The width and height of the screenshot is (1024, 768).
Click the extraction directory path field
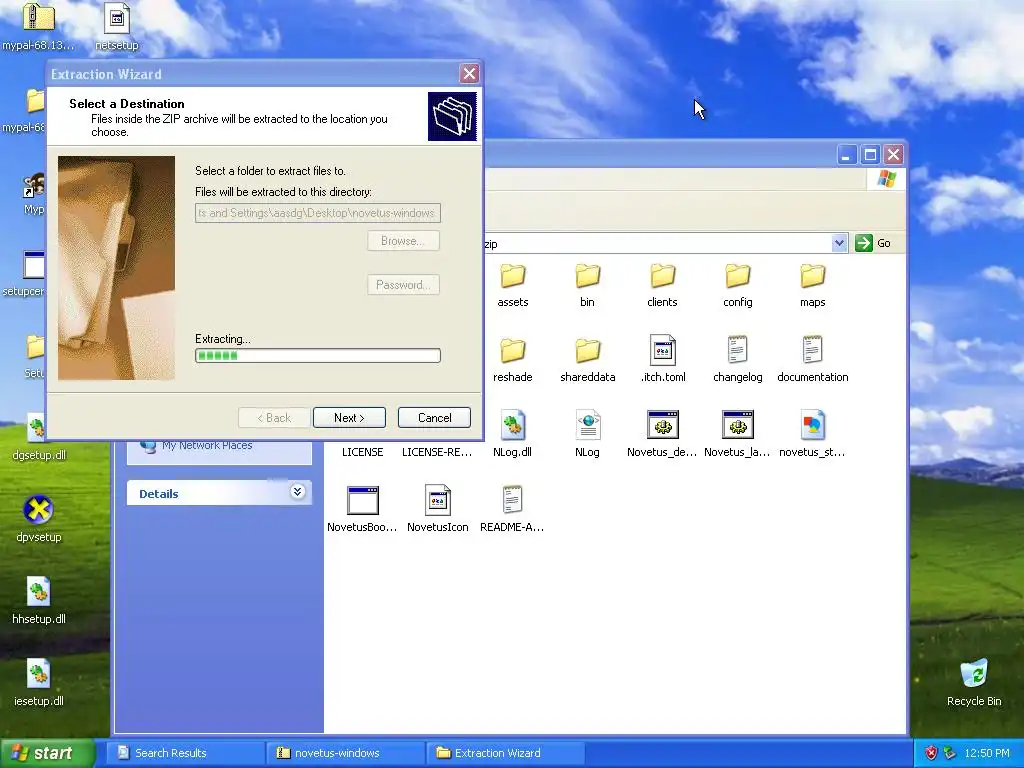click(317, 213)
